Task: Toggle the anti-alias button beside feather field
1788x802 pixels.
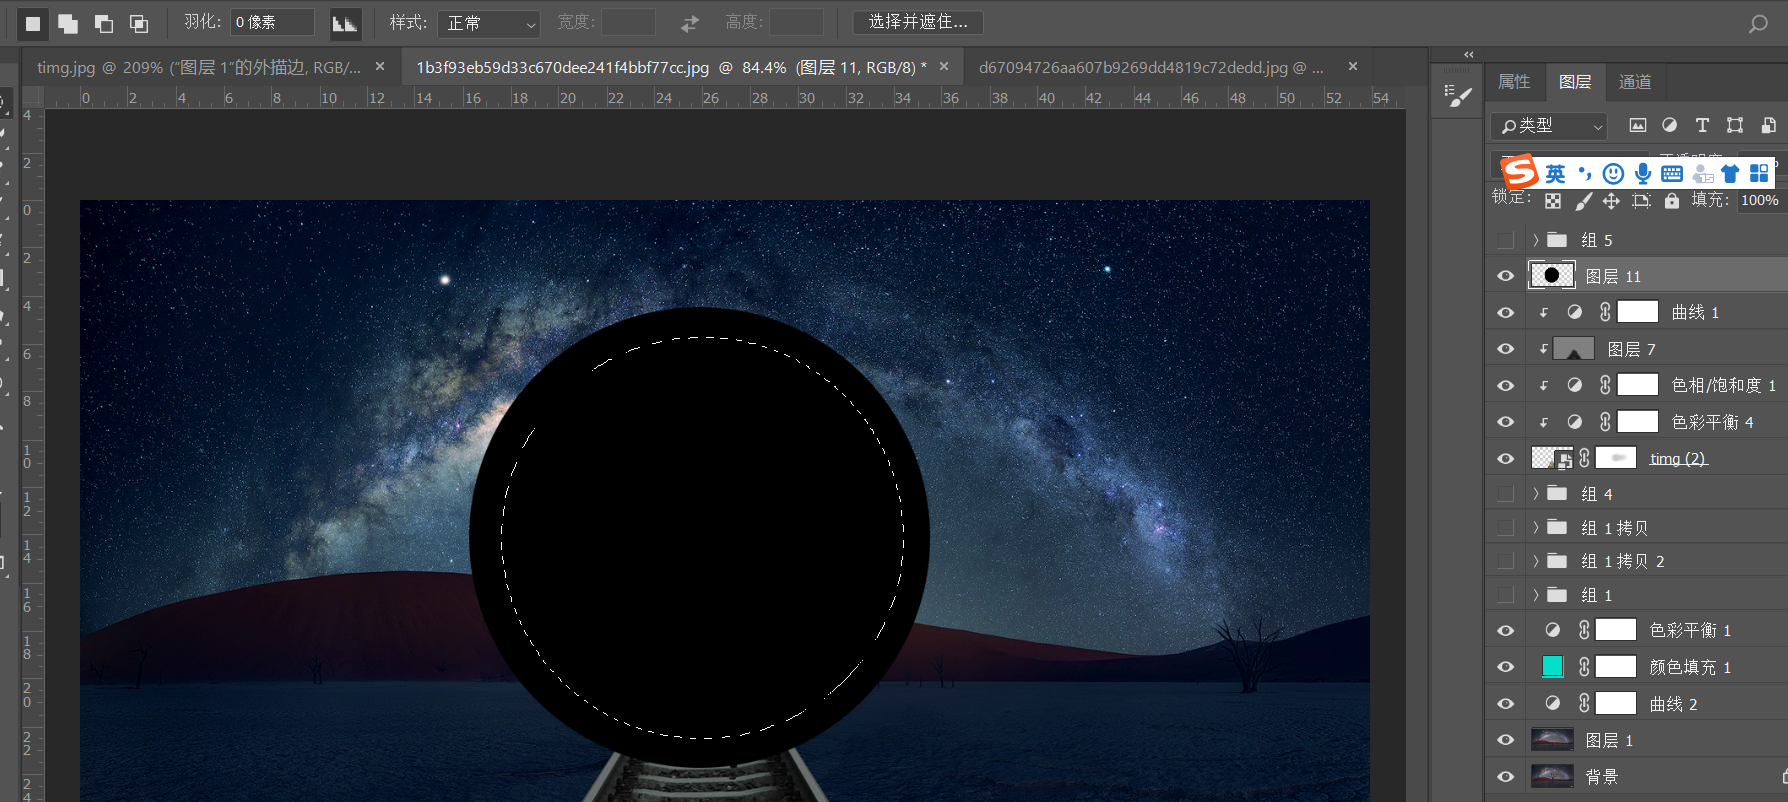Action: point(345,23)
